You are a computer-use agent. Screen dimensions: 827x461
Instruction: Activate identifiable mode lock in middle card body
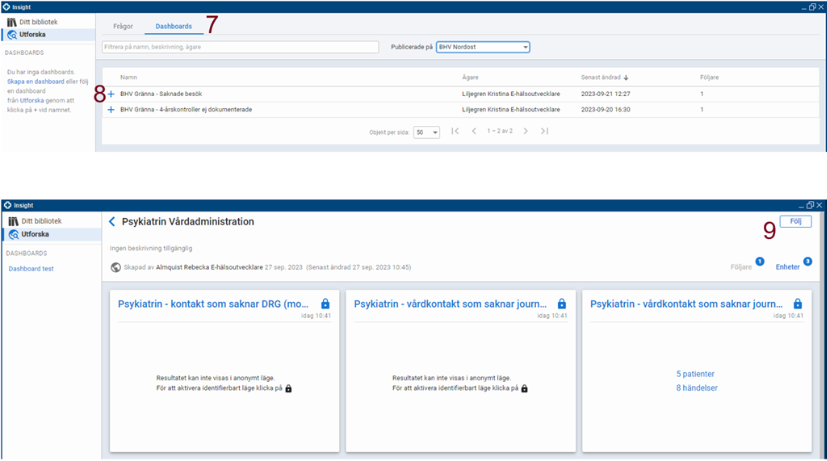[x=524, y=389]
